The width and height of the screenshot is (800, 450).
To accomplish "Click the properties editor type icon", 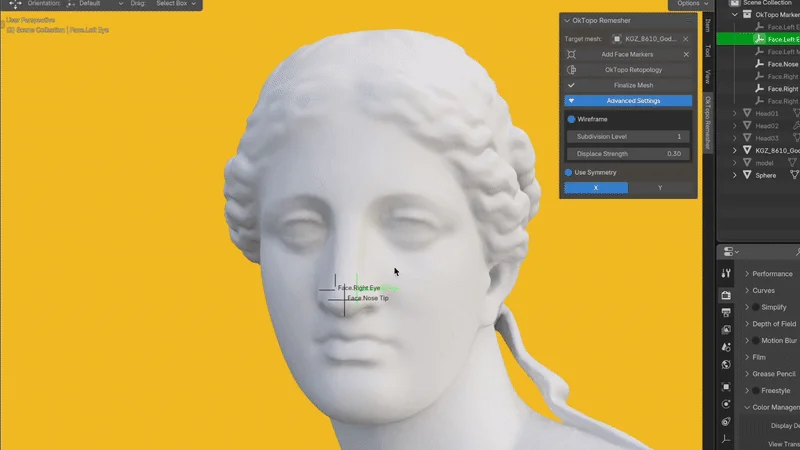I will point(731,252).
